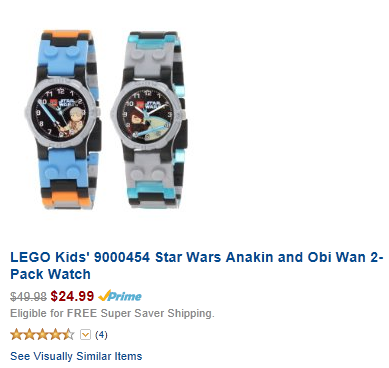Click the orange Prime checkmark icon
This screenshot has width=389, height=368.
104,296
